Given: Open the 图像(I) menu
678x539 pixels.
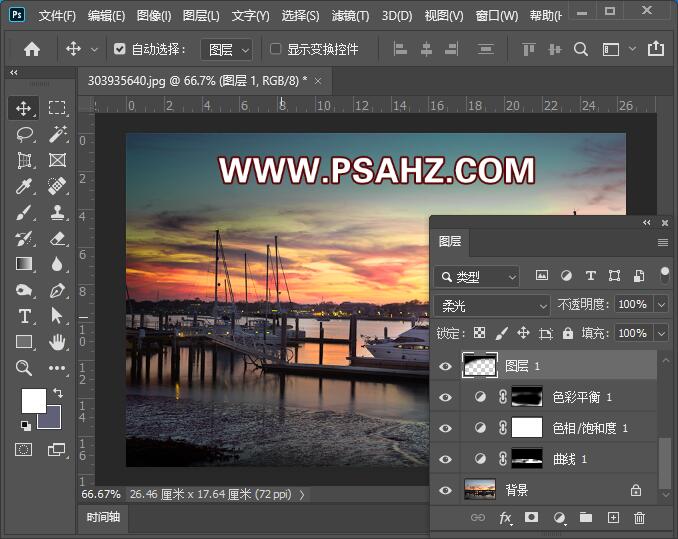Looking at the screenshot, I should [154, 16].
